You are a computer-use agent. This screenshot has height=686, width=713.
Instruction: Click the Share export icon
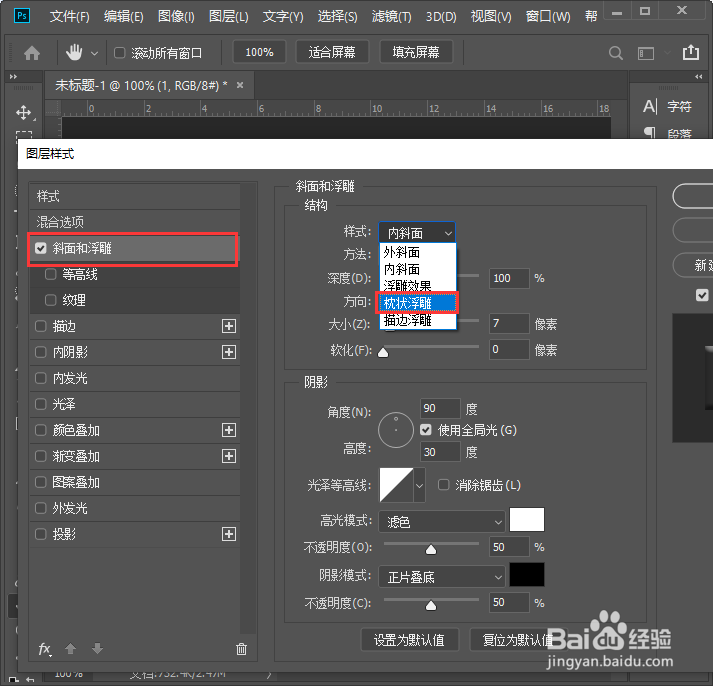point(691,52)
